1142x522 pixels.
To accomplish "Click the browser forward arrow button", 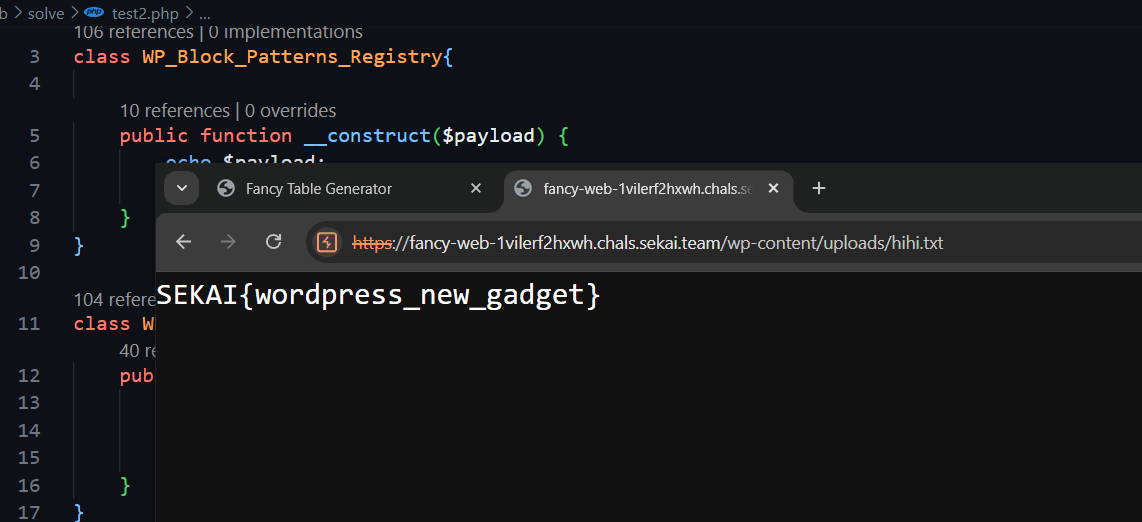I will coord(228,242).
